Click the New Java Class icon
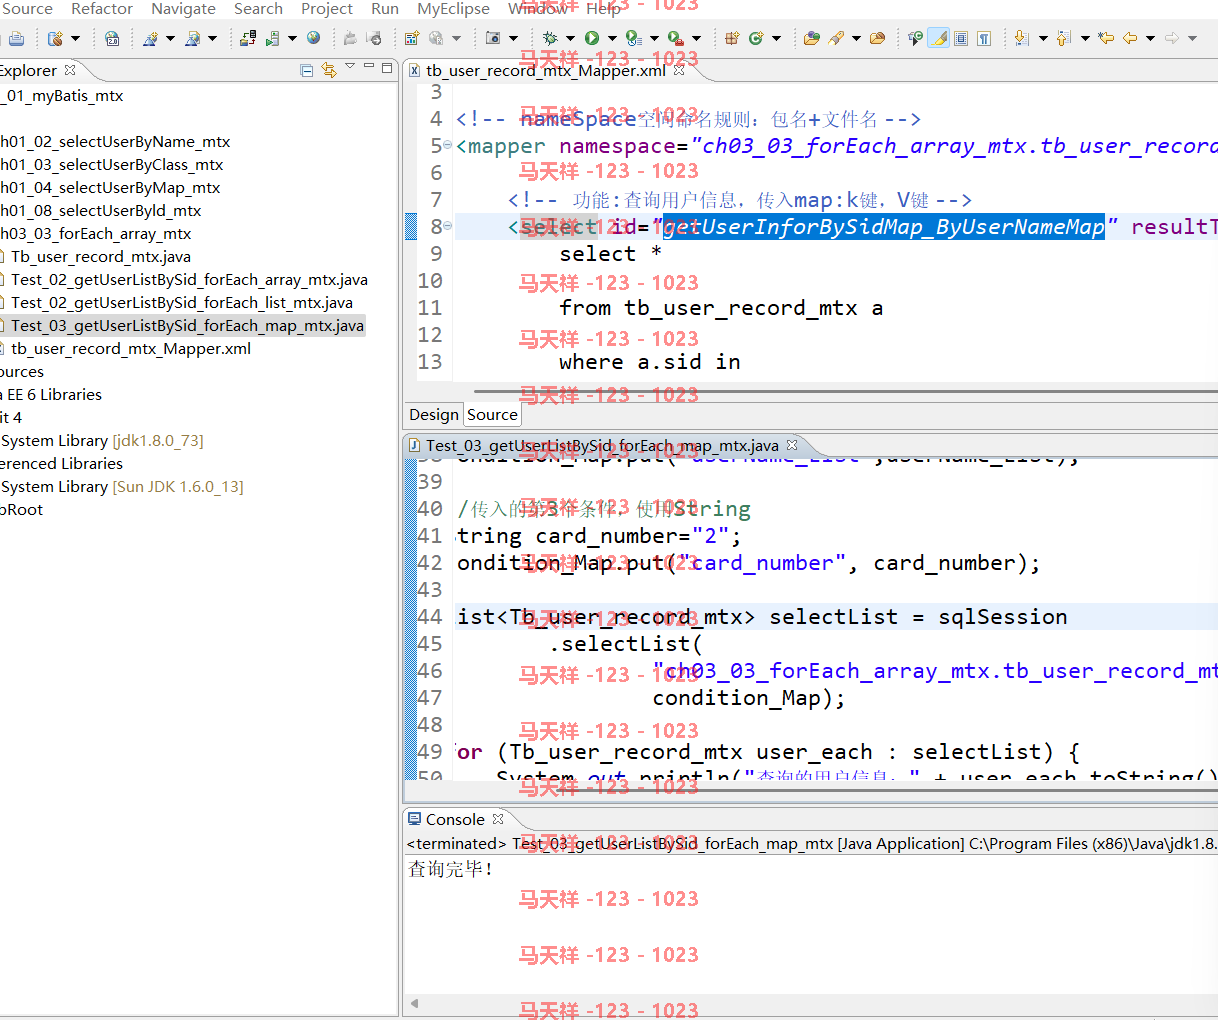This screenshot has height=1020, width=1218. point(756,38)
